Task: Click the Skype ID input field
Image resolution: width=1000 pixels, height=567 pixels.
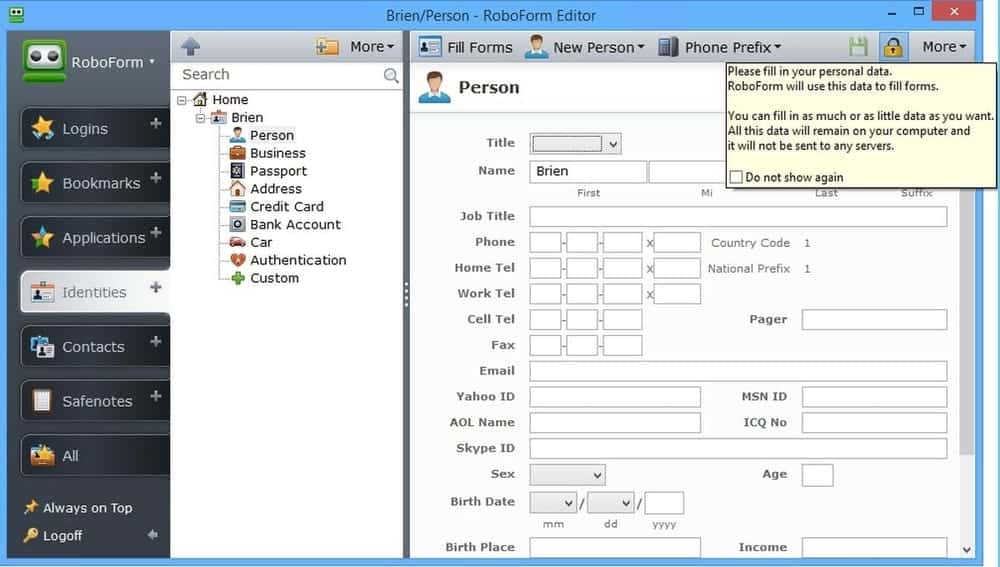Action: coord(738,448)
